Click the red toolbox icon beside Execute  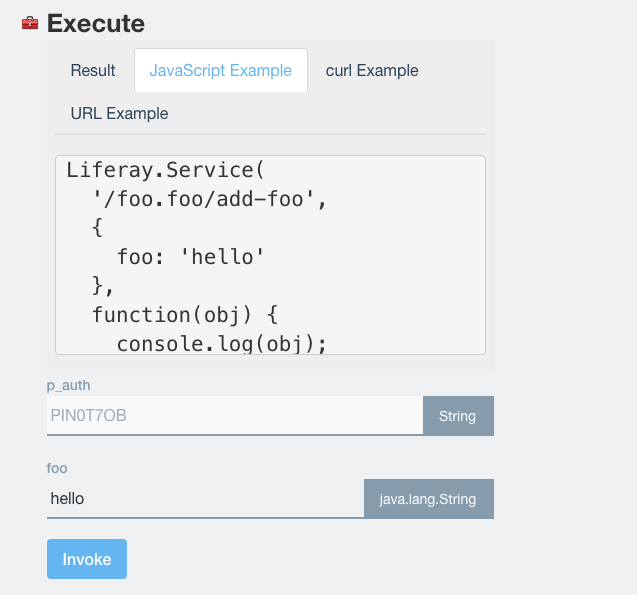tap(30, 23)
